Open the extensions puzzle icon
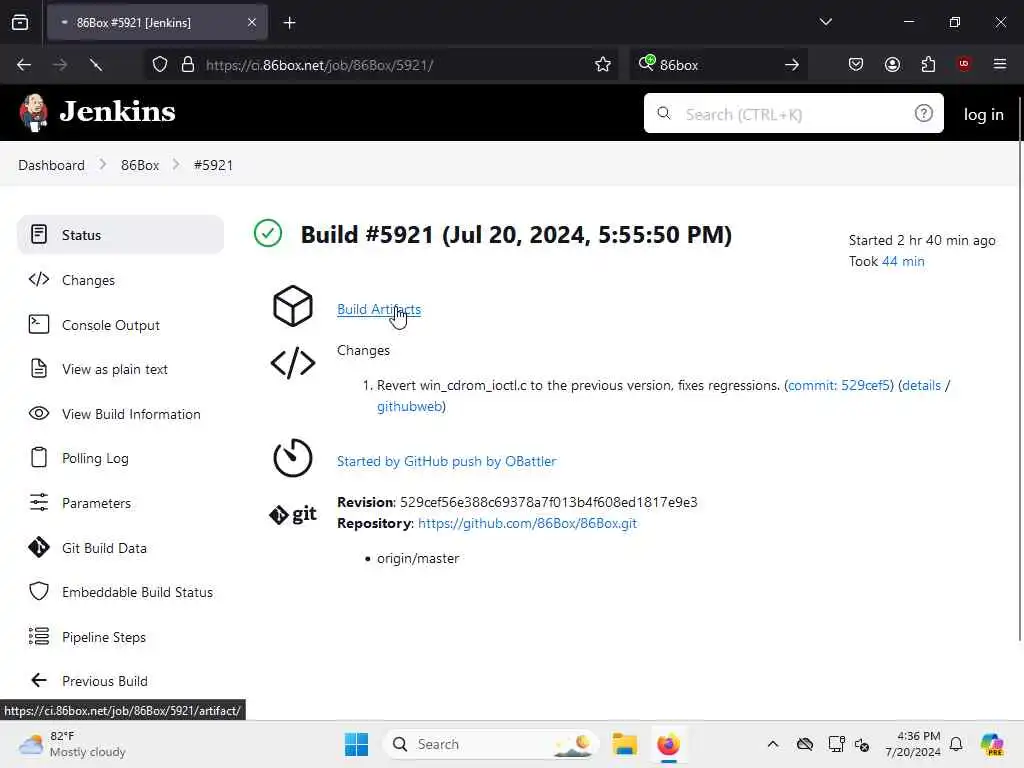This screenshot has width=1024, height=768. pyautogui.click(x=928, y=64)
